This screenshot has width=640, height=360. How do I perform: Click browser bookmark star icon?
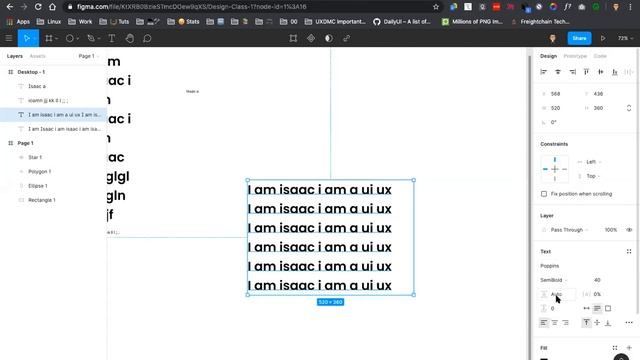436,7
